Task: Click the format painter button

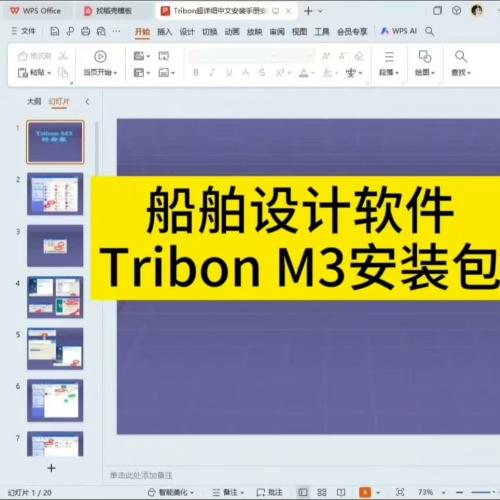Action: click(x=35, y=56)
